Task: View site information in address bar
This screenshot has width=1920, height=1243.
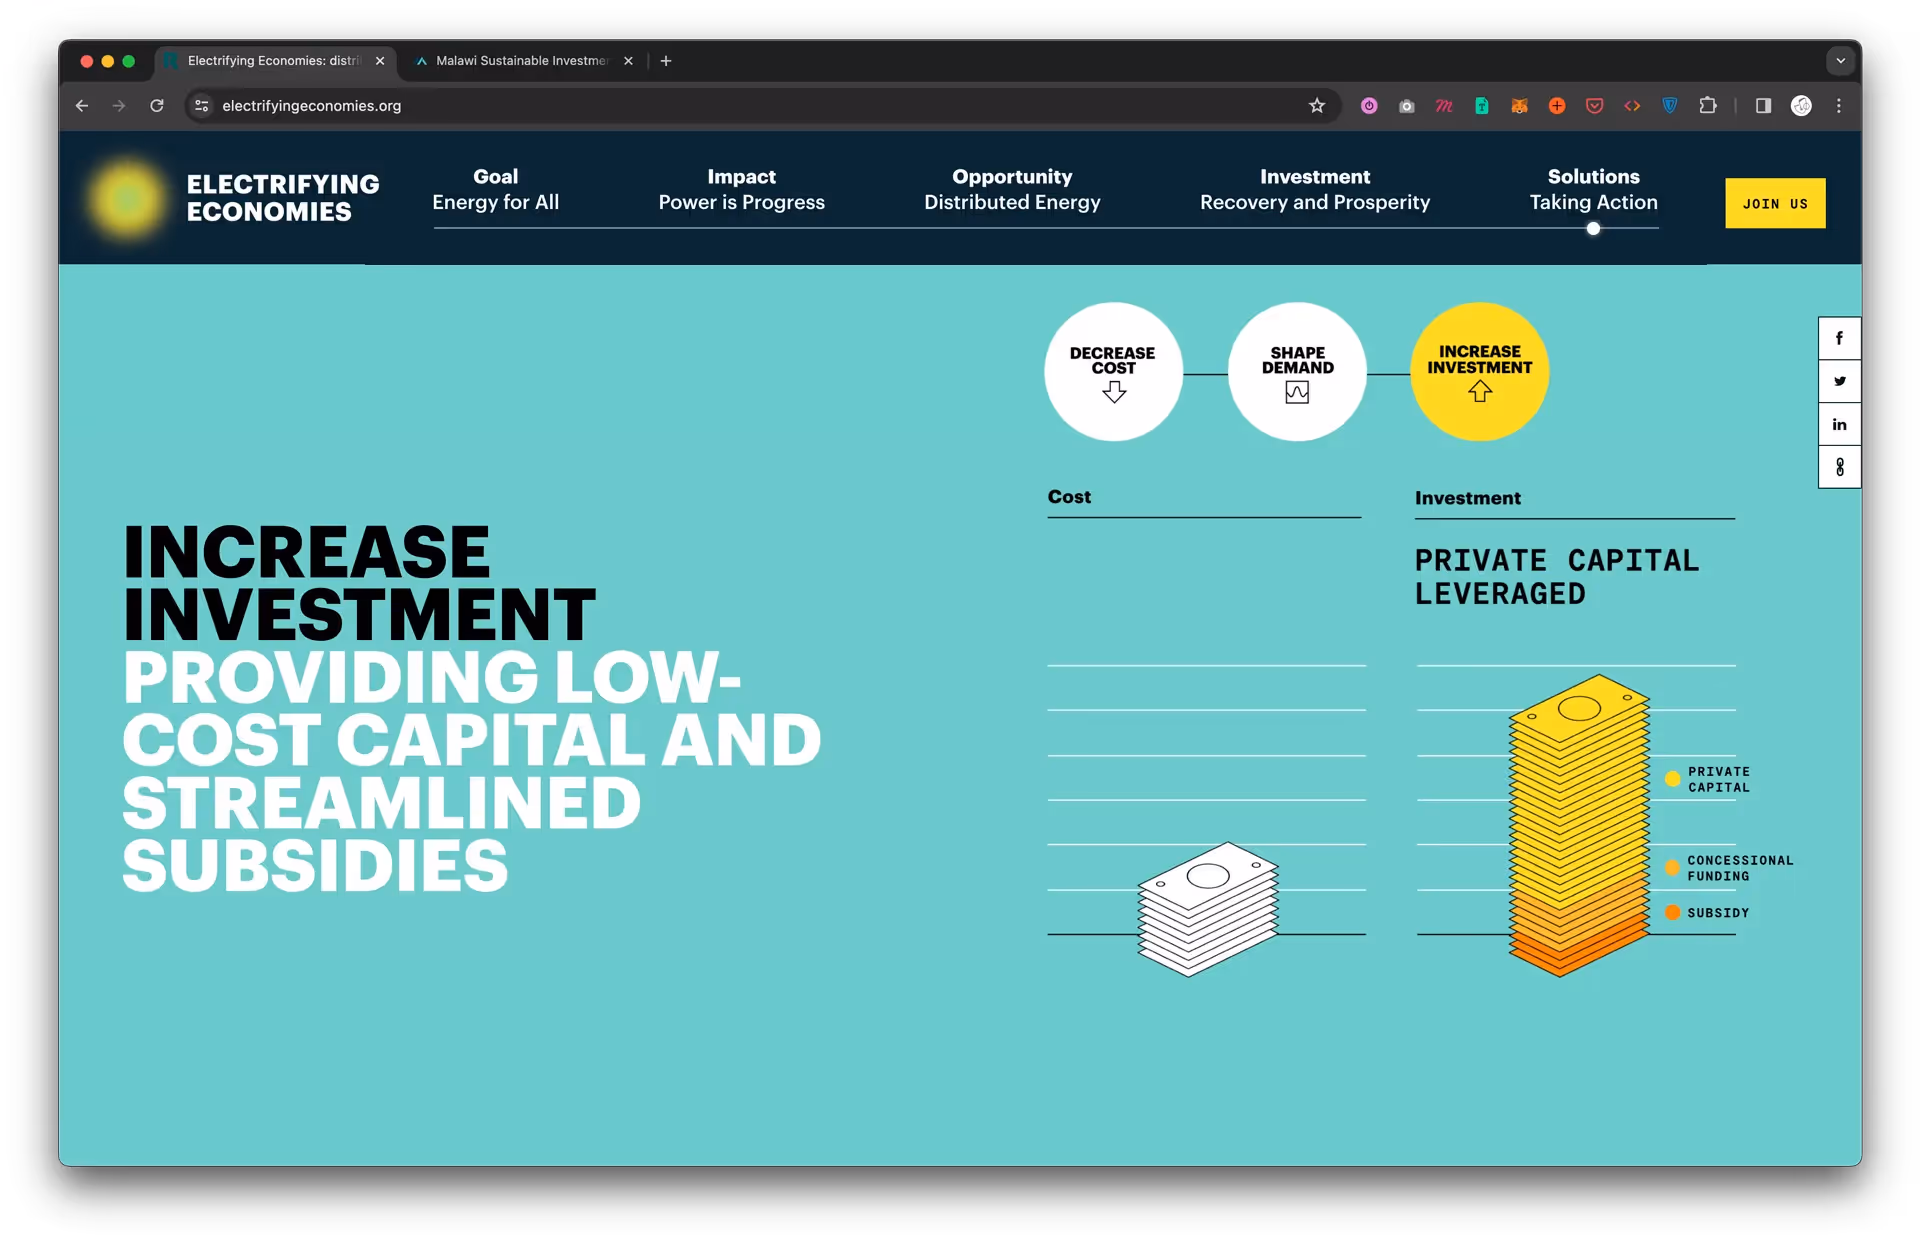Action: (x=202, y=106)
